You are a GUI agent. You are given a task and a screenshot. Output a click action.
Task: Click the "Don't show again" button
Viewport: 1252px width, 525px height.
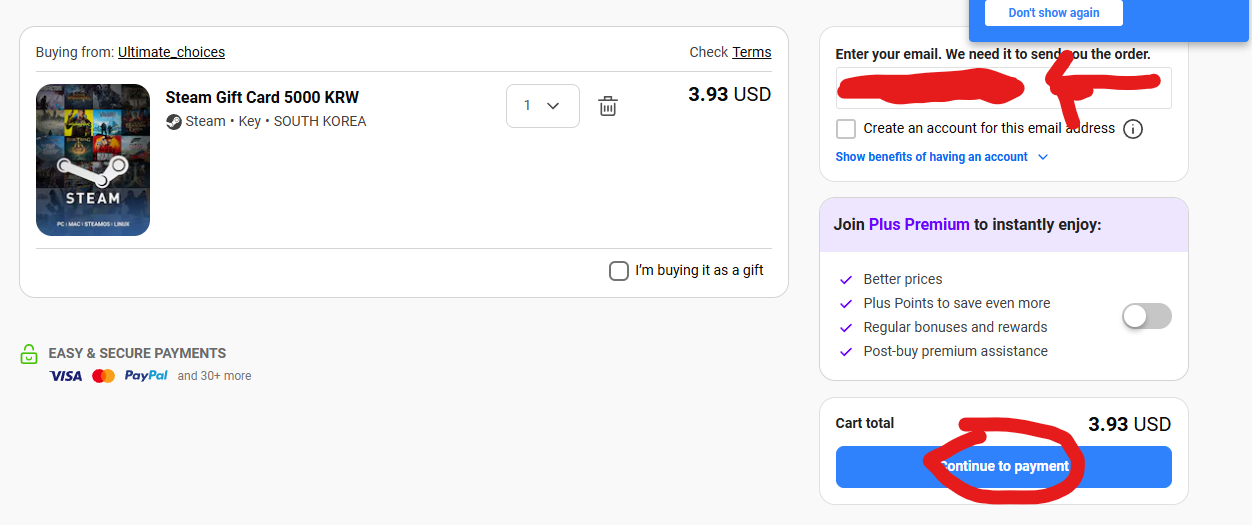click(x=1054, y=13)
